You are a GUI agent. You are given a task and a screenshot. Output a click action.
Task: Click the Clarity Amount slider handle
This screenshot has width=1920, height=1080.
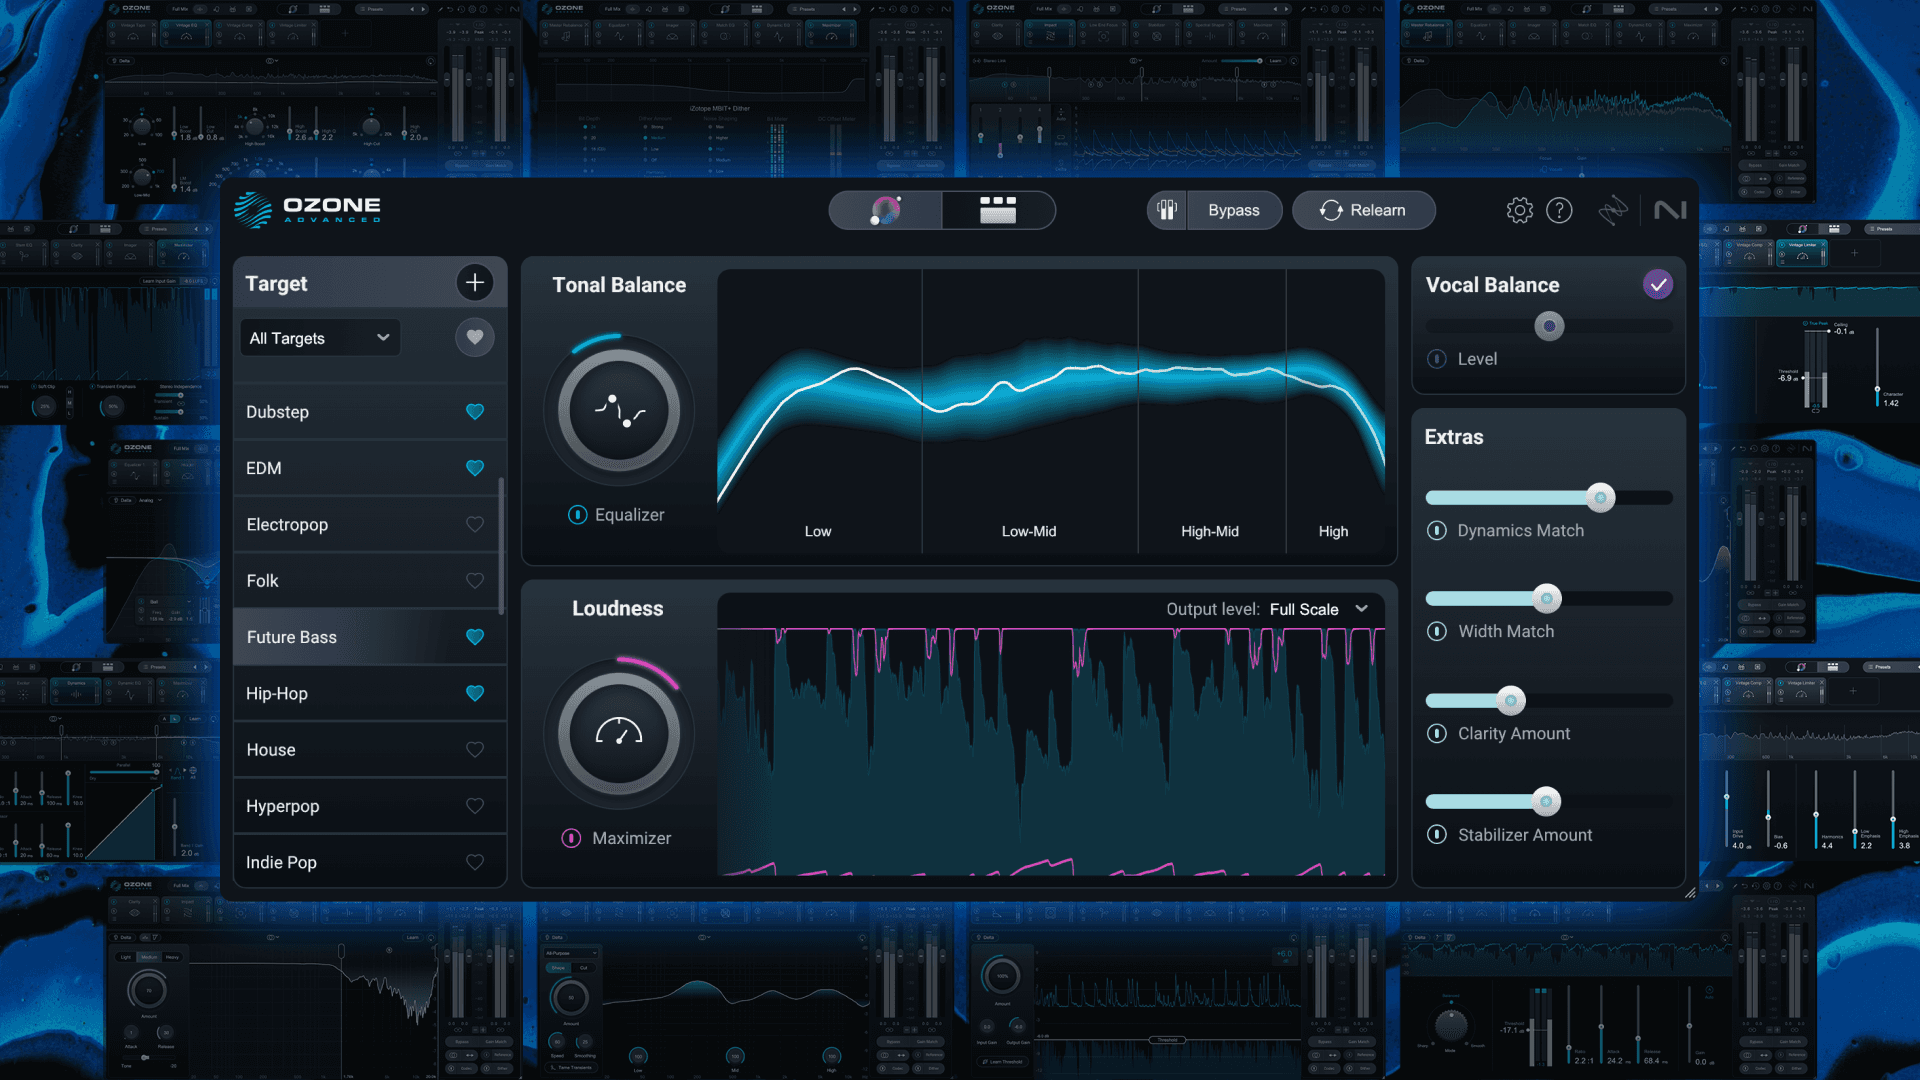(x=1511, y=700)
